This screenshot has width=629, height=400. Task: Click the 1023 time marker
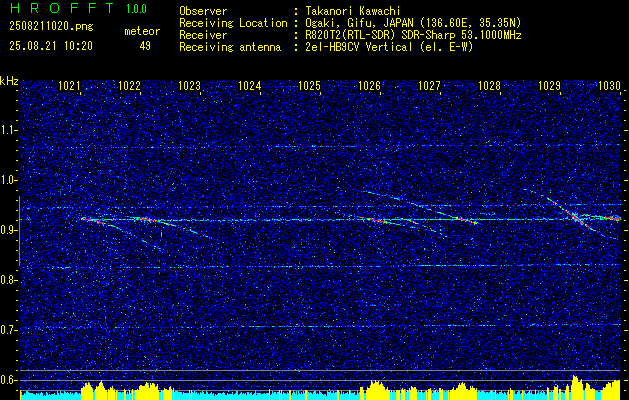189,85
